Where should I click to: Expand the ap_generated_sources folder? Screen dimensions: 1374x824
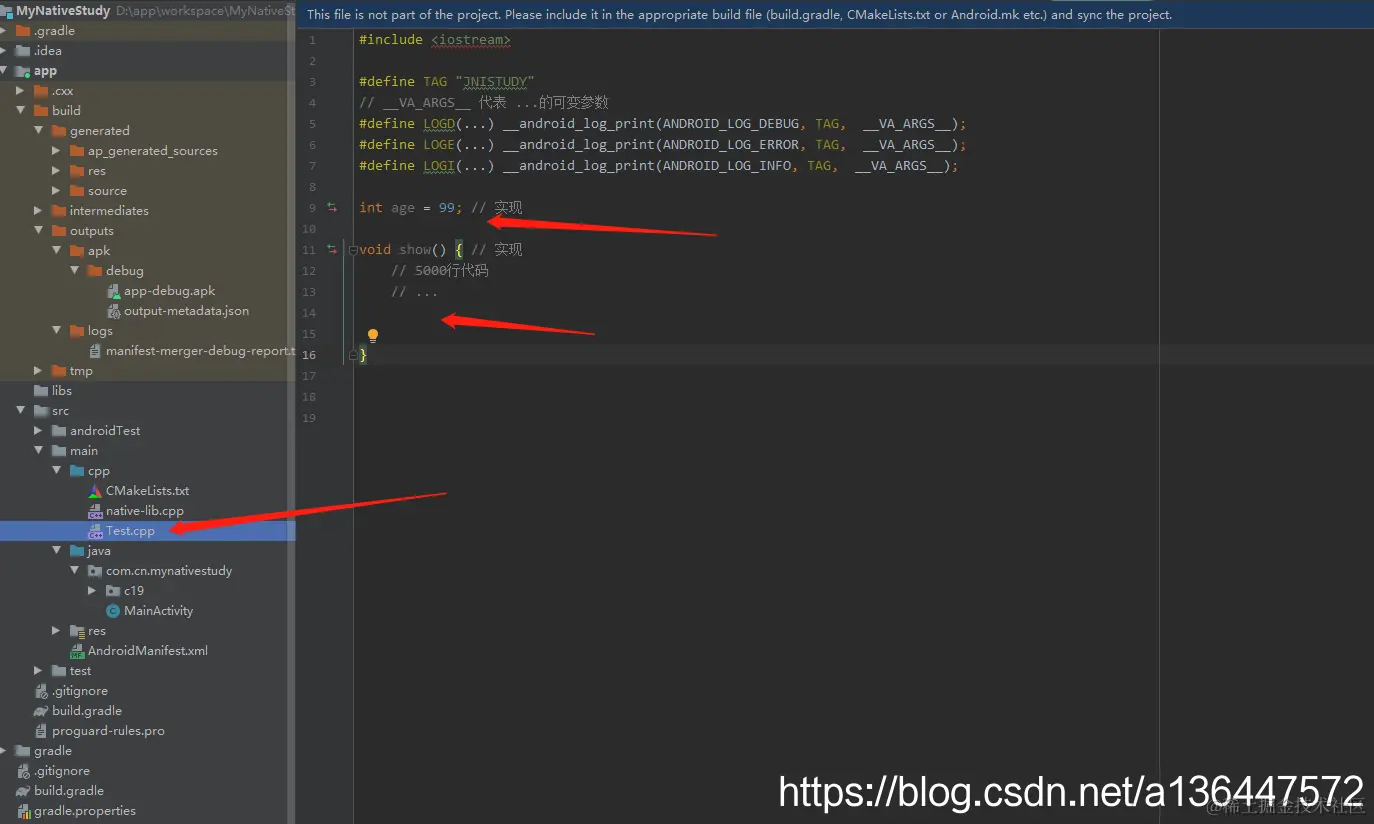click(x=57, y=151)
